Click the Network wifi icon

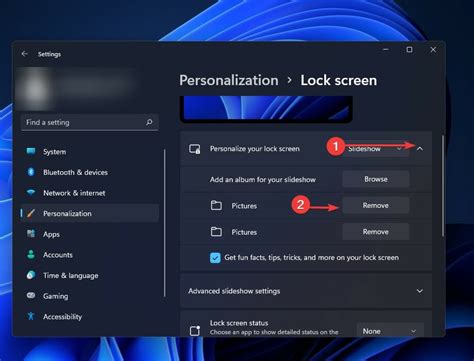pos(31,193)
